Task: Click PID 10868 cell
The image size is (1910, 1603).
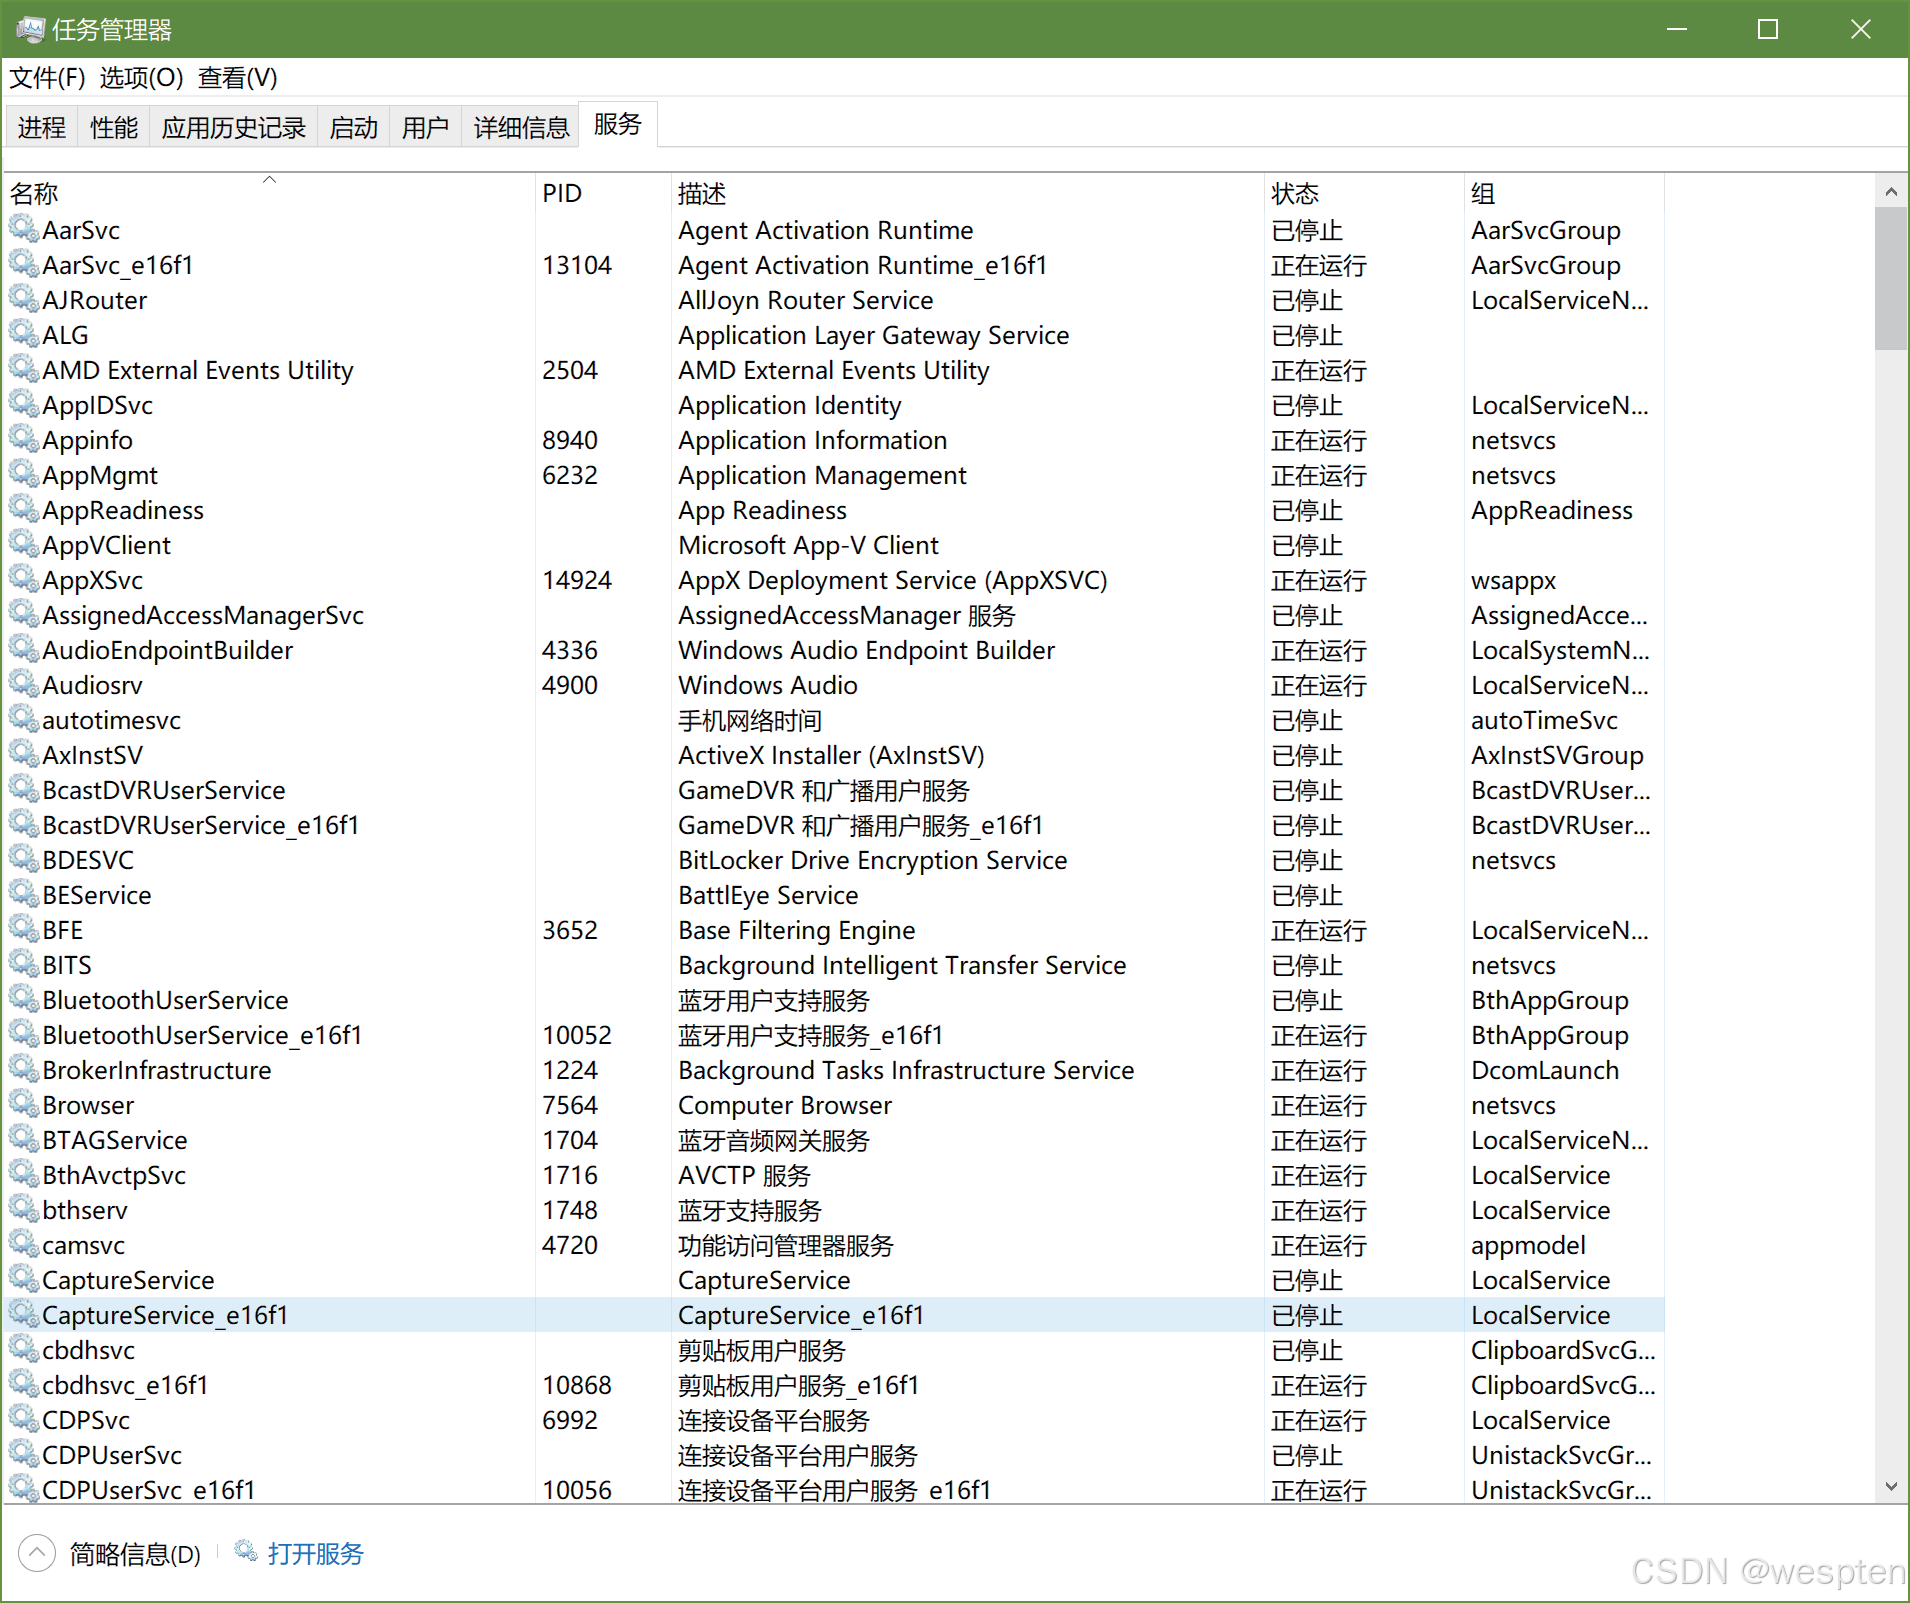Action: 577,1385
